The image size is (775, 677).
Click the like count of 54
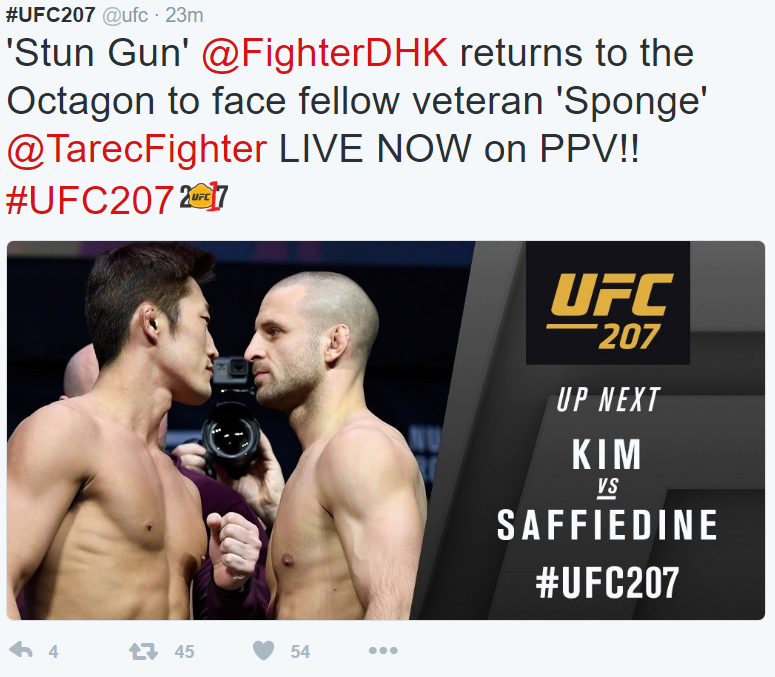(x=300, y=651)
